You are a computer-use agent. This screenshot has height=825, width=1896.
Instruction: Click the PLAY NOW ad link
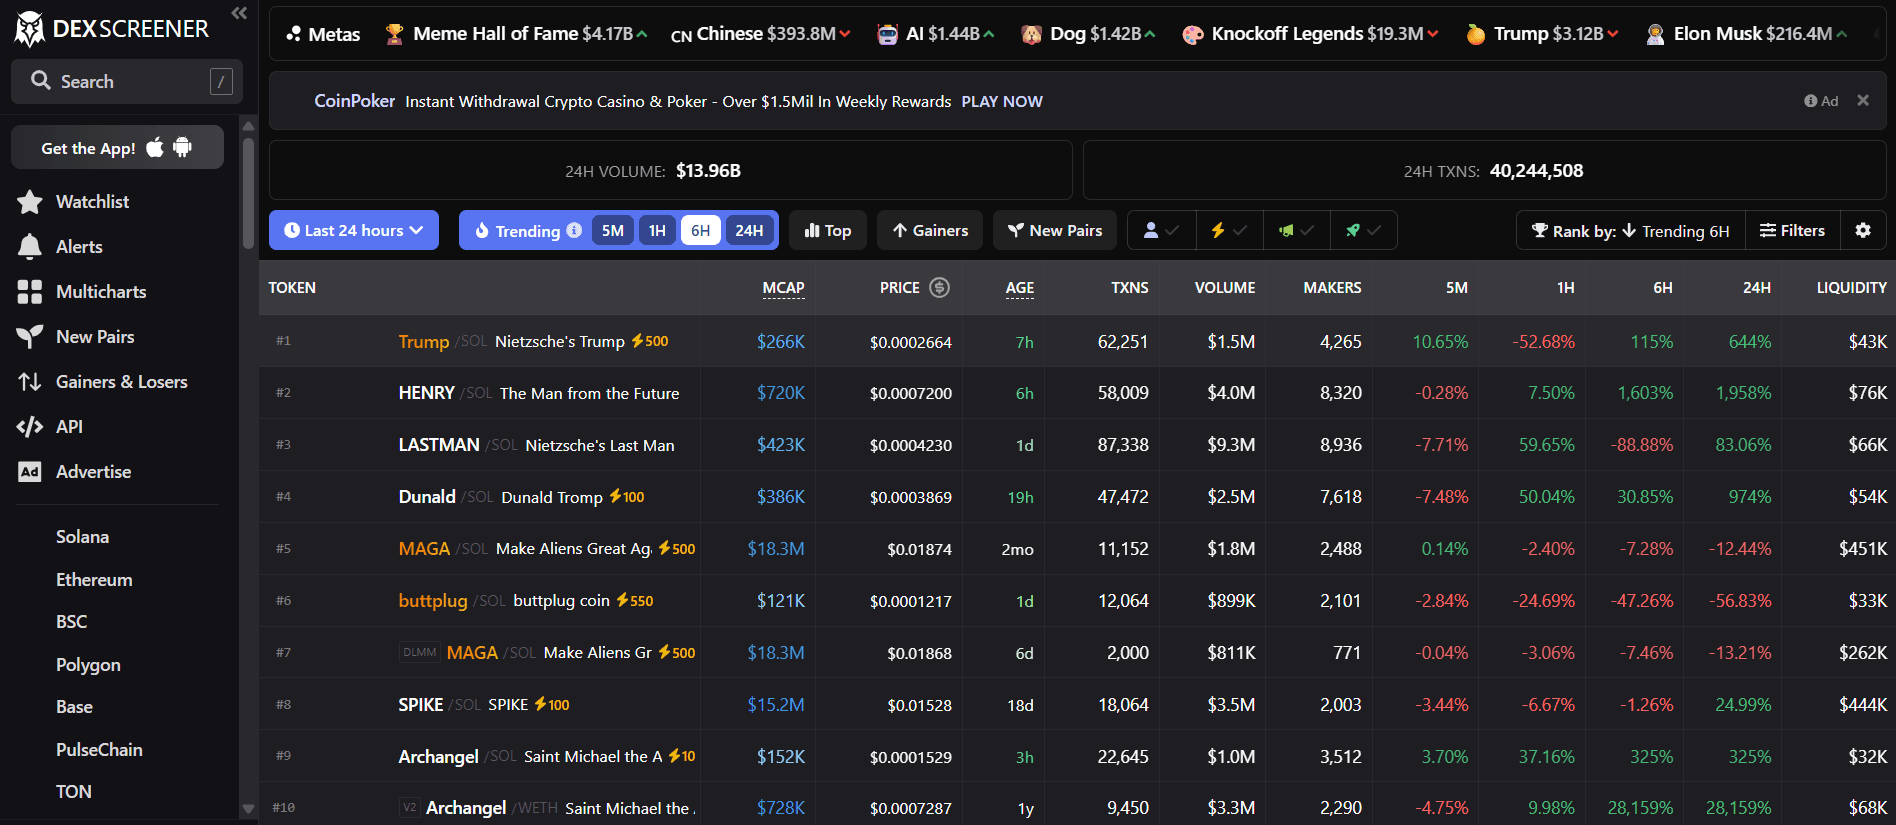point(1001,102)
